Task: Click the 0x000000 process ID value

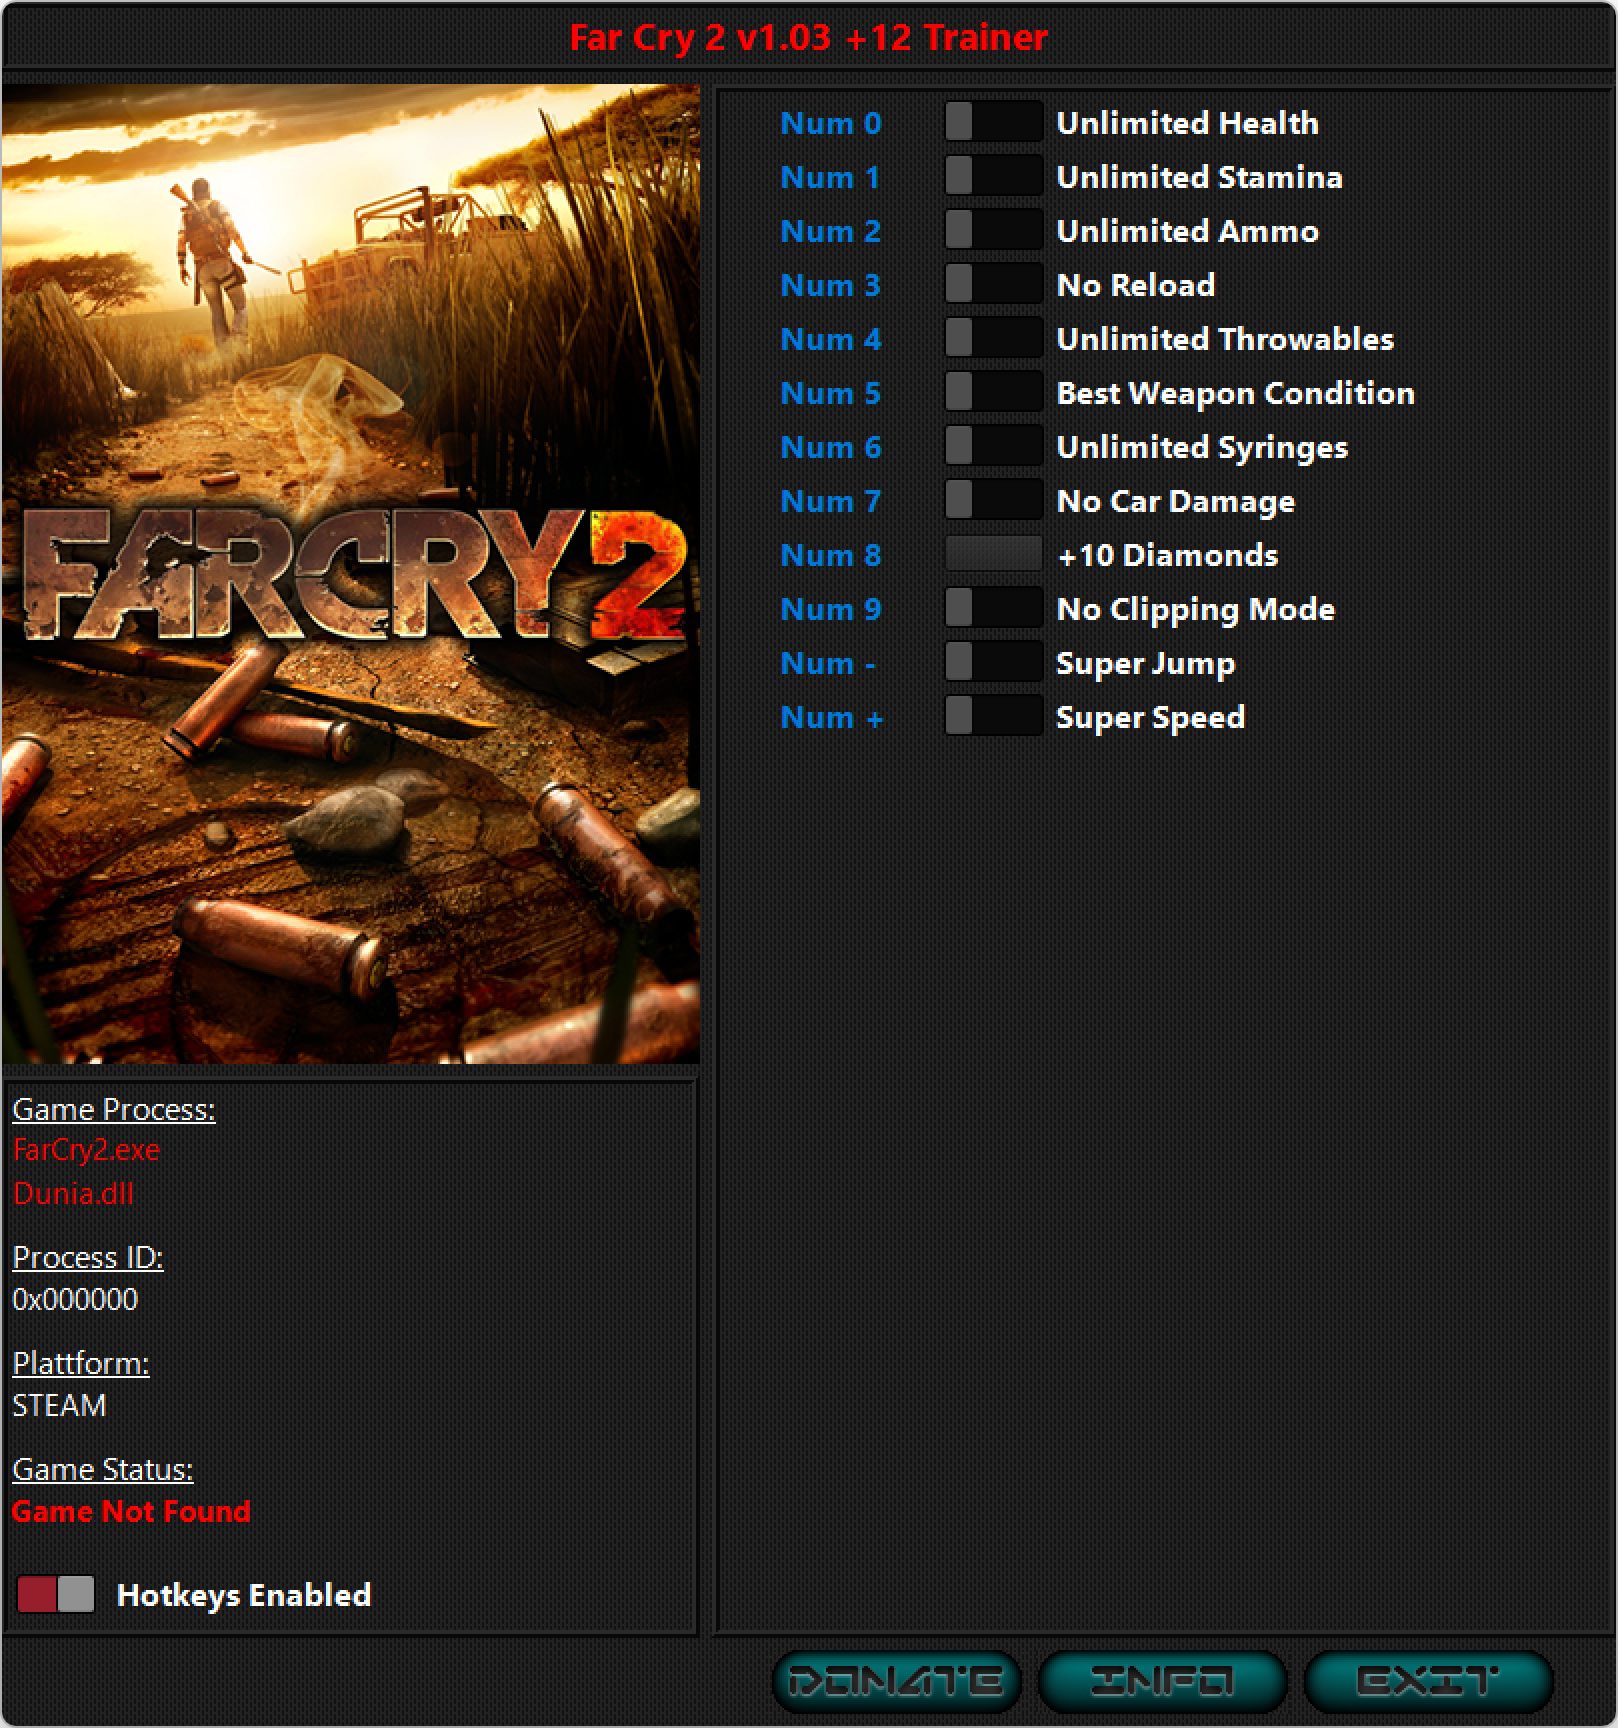Action: tap(75, 1299)
